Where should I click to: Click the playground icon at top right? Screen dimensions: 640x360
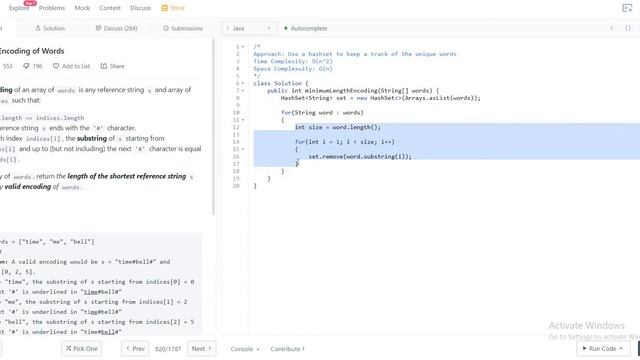(x=627, y=8)
